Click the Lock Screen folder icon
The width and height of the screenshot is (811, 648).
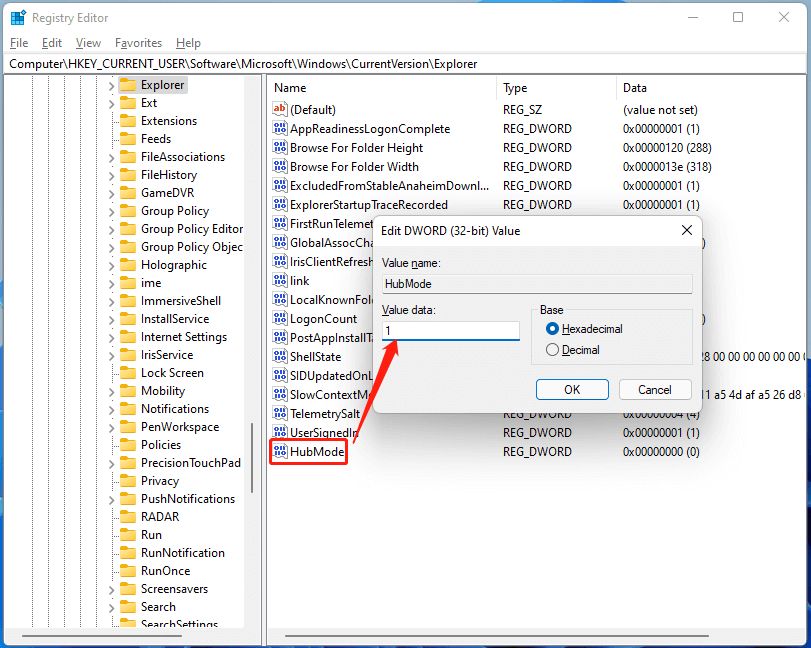point(128,373)
